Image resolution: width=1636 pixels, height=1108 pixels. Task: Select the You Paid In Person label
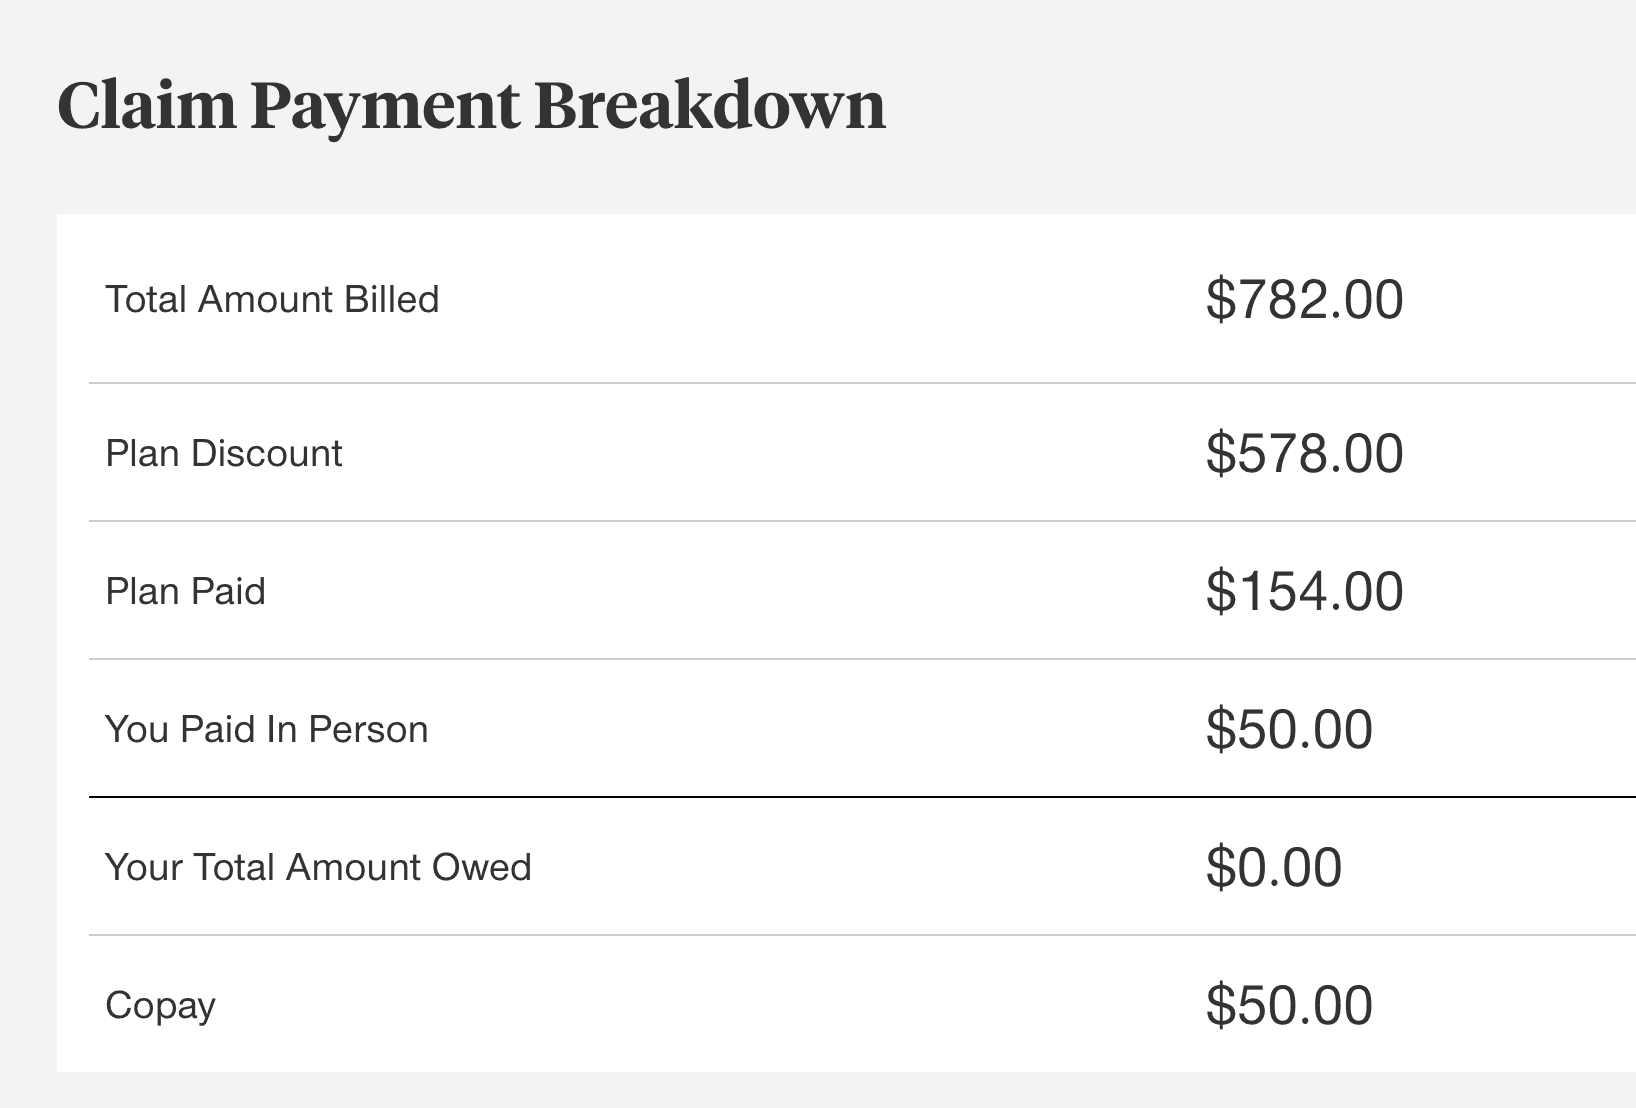[x=266, y=730]
